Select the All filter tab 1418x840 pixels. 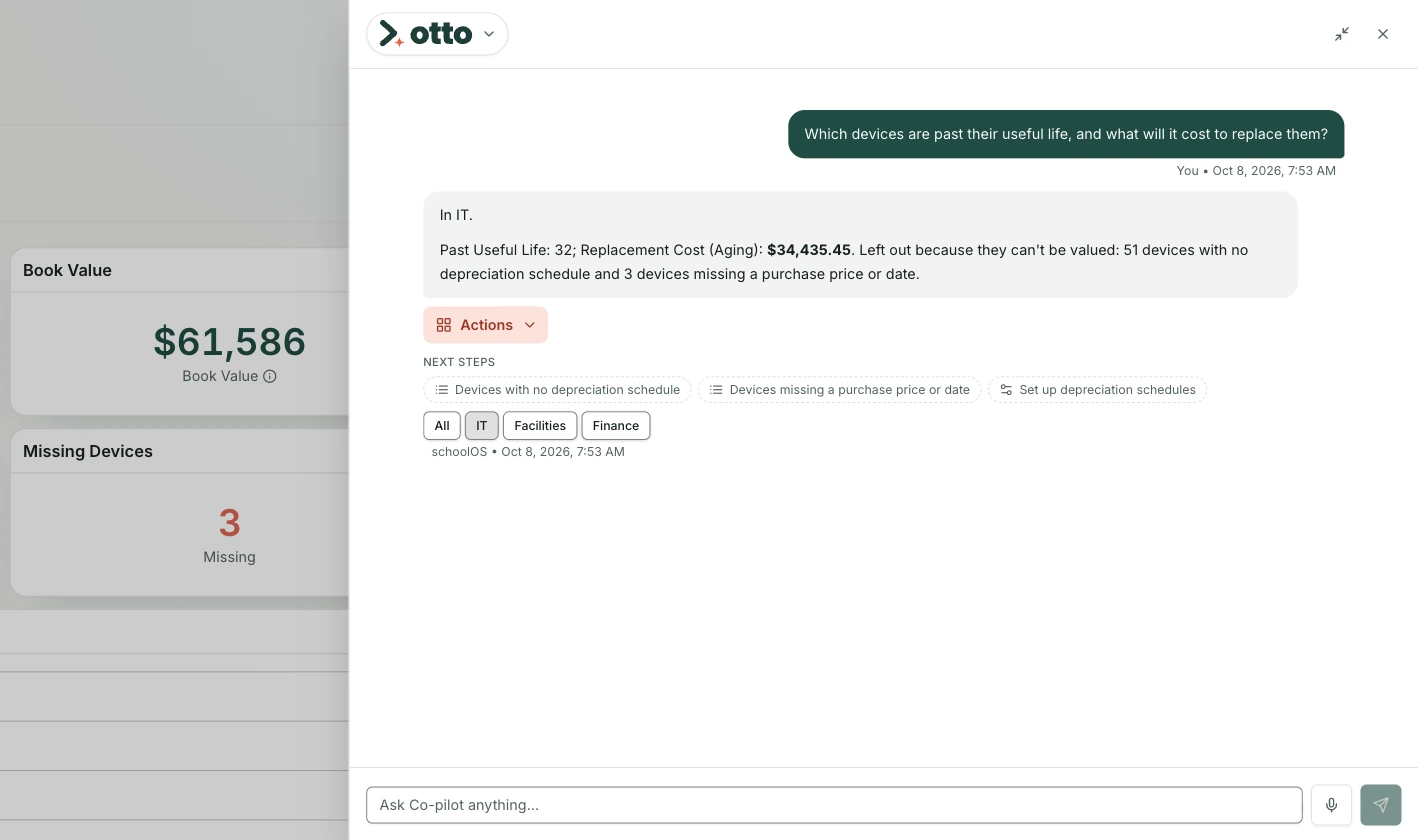442,426
